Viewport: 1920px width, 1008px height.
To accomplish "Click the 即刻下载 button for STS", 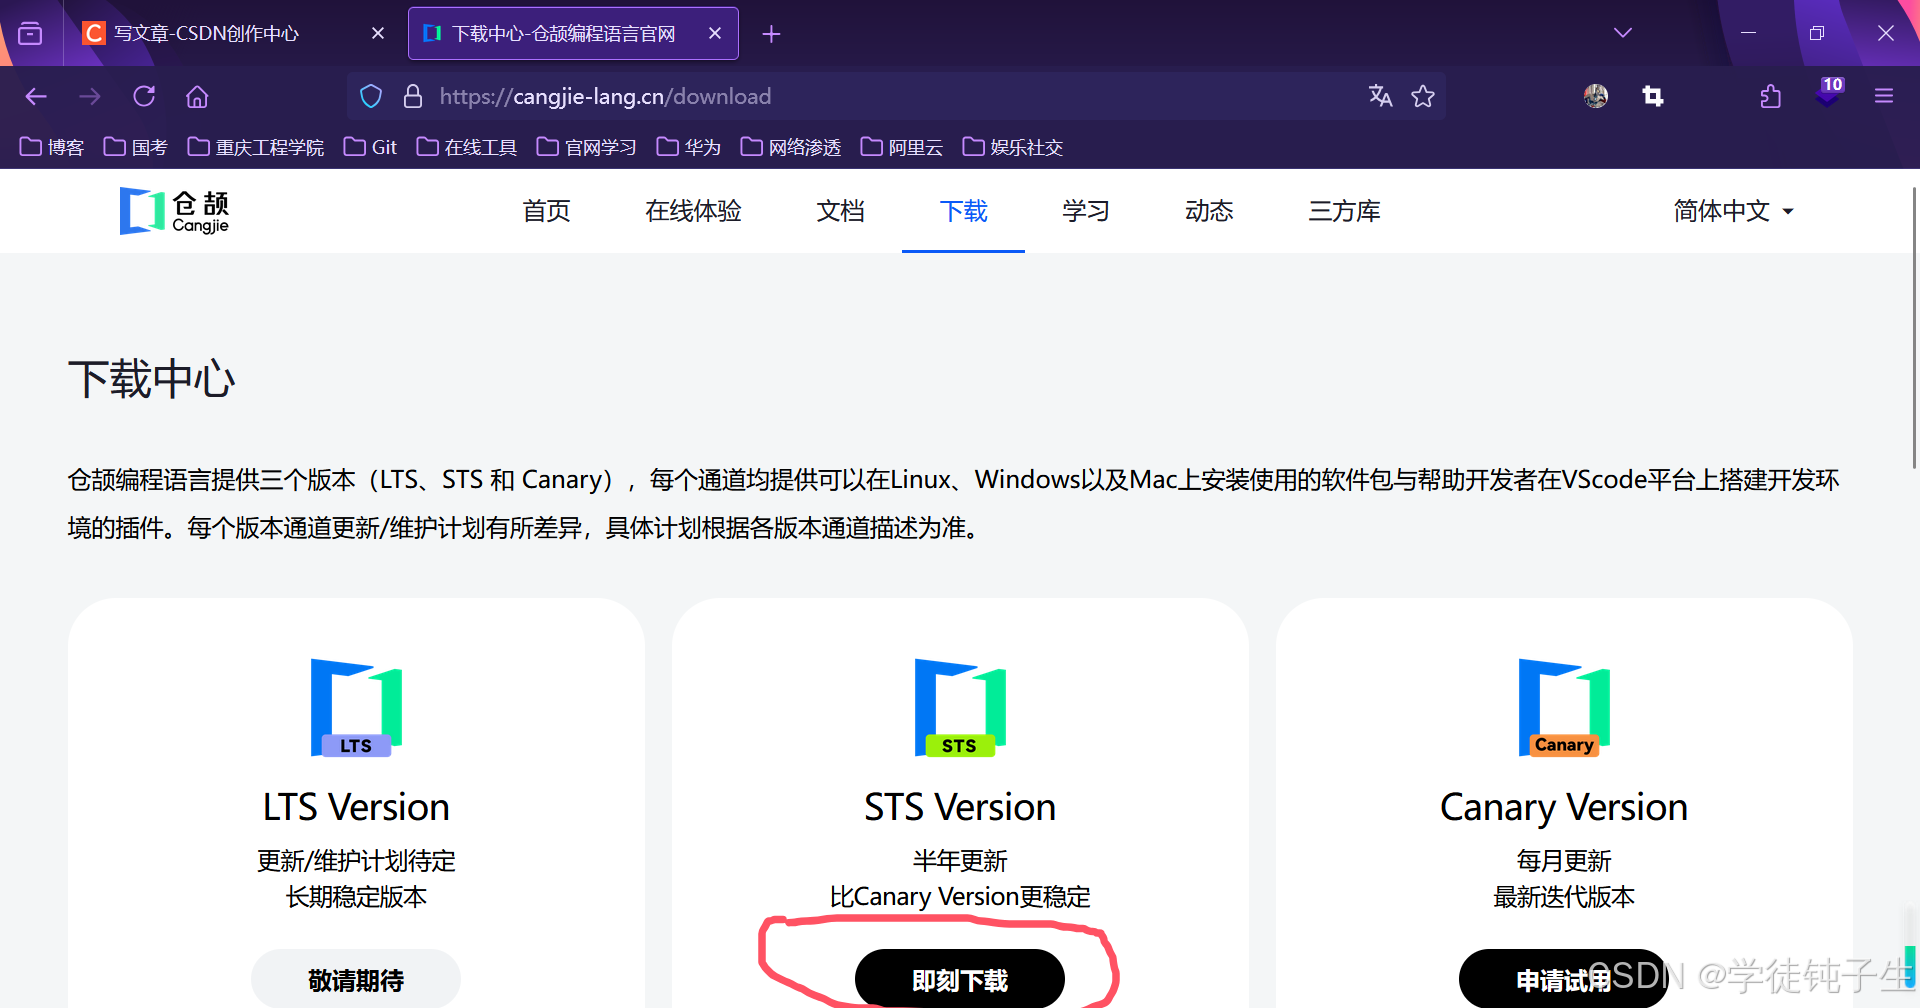I will click(x=960, y=979).
